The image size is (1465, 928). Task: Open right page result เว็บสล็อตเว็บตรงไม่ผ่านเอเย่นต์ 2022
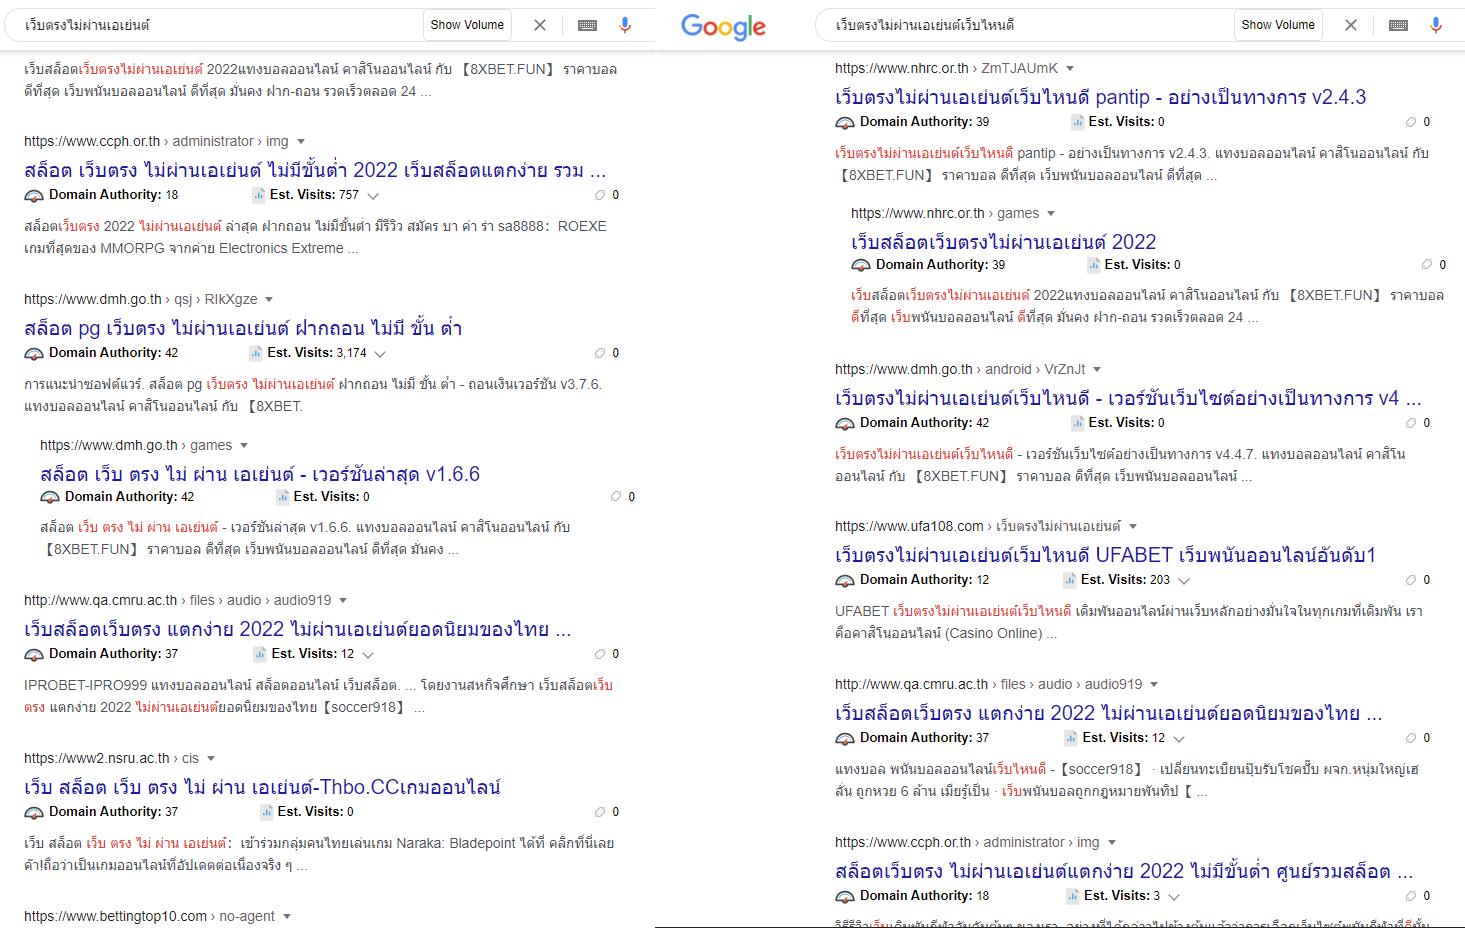click(x=1003, y=242)
